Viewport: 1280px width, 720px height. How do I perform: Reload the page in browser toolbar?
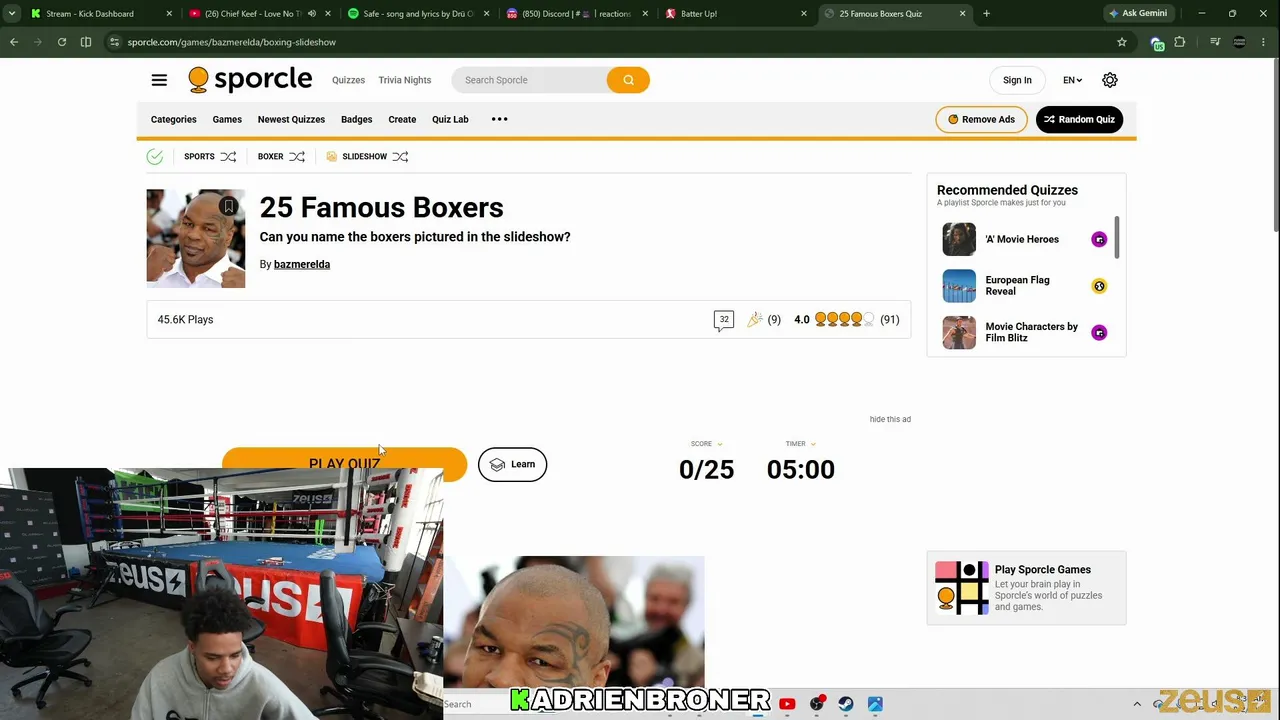point(62,42)
